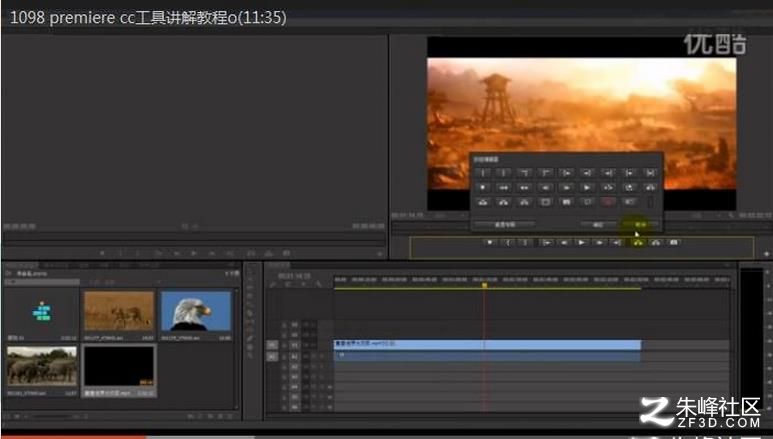The image size is (773, 439).
Task: Step forward one frame in Program Monitor bar
Action: point(599,242)
